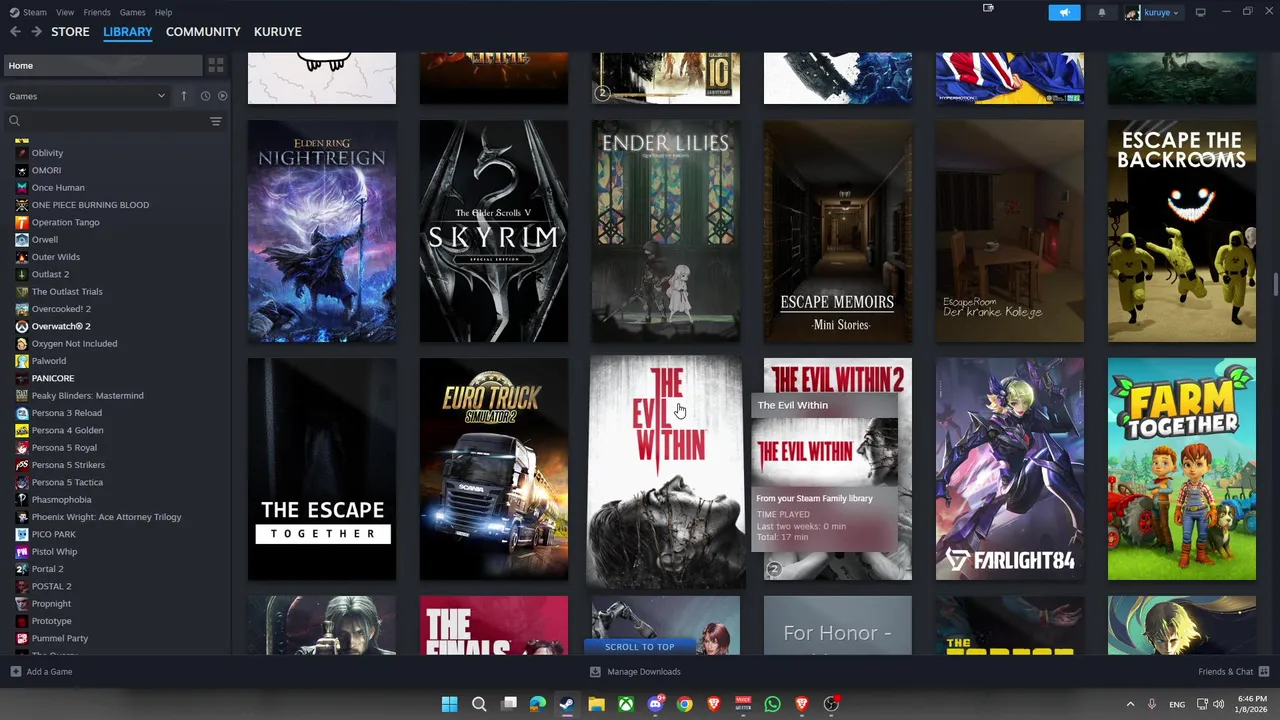Open the advanced filter options icon
The width and height of the screenshot is (1280, 720).
[216, 121]
